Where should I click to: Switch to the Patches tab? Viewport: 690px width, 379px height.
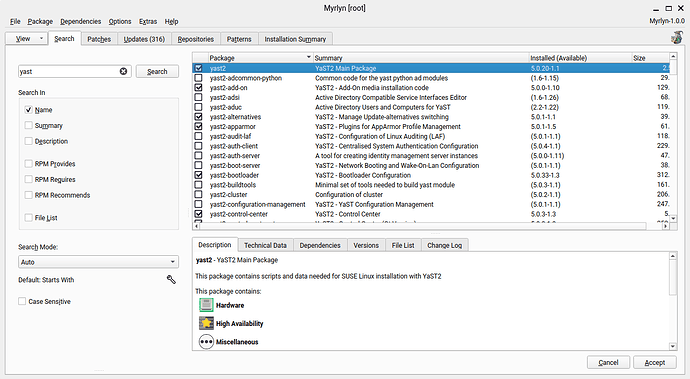pyautogui.click(x=99, y=39)
